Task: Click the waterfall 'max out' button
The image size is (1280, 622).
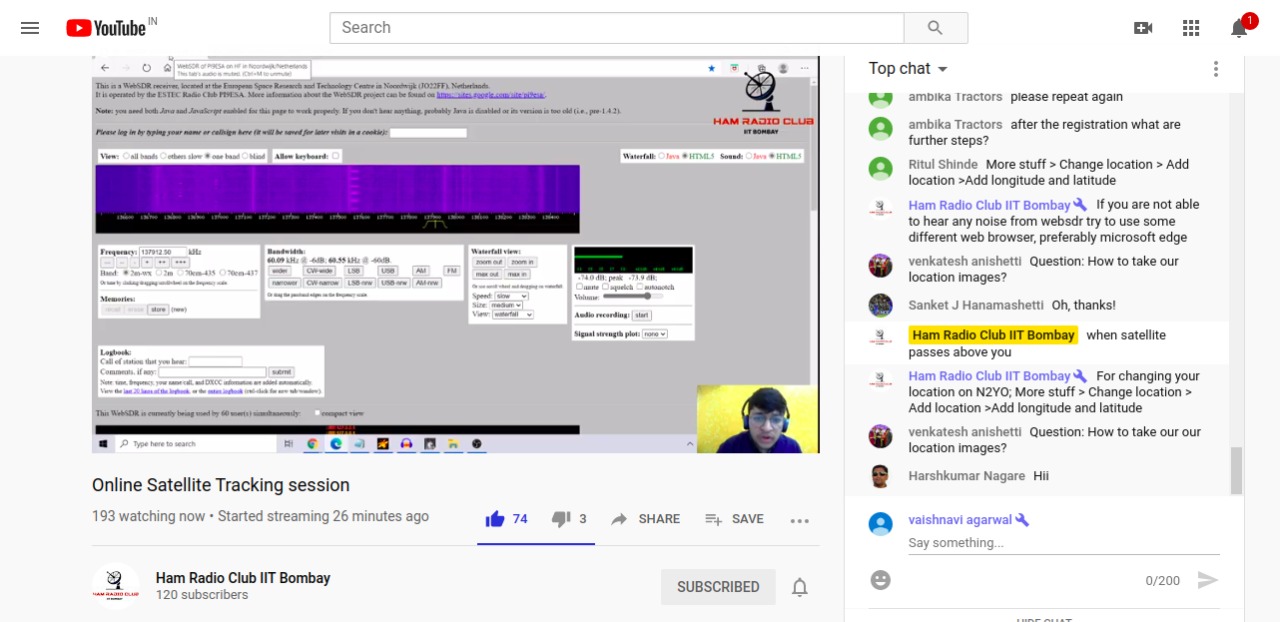Action: point(487,274)
